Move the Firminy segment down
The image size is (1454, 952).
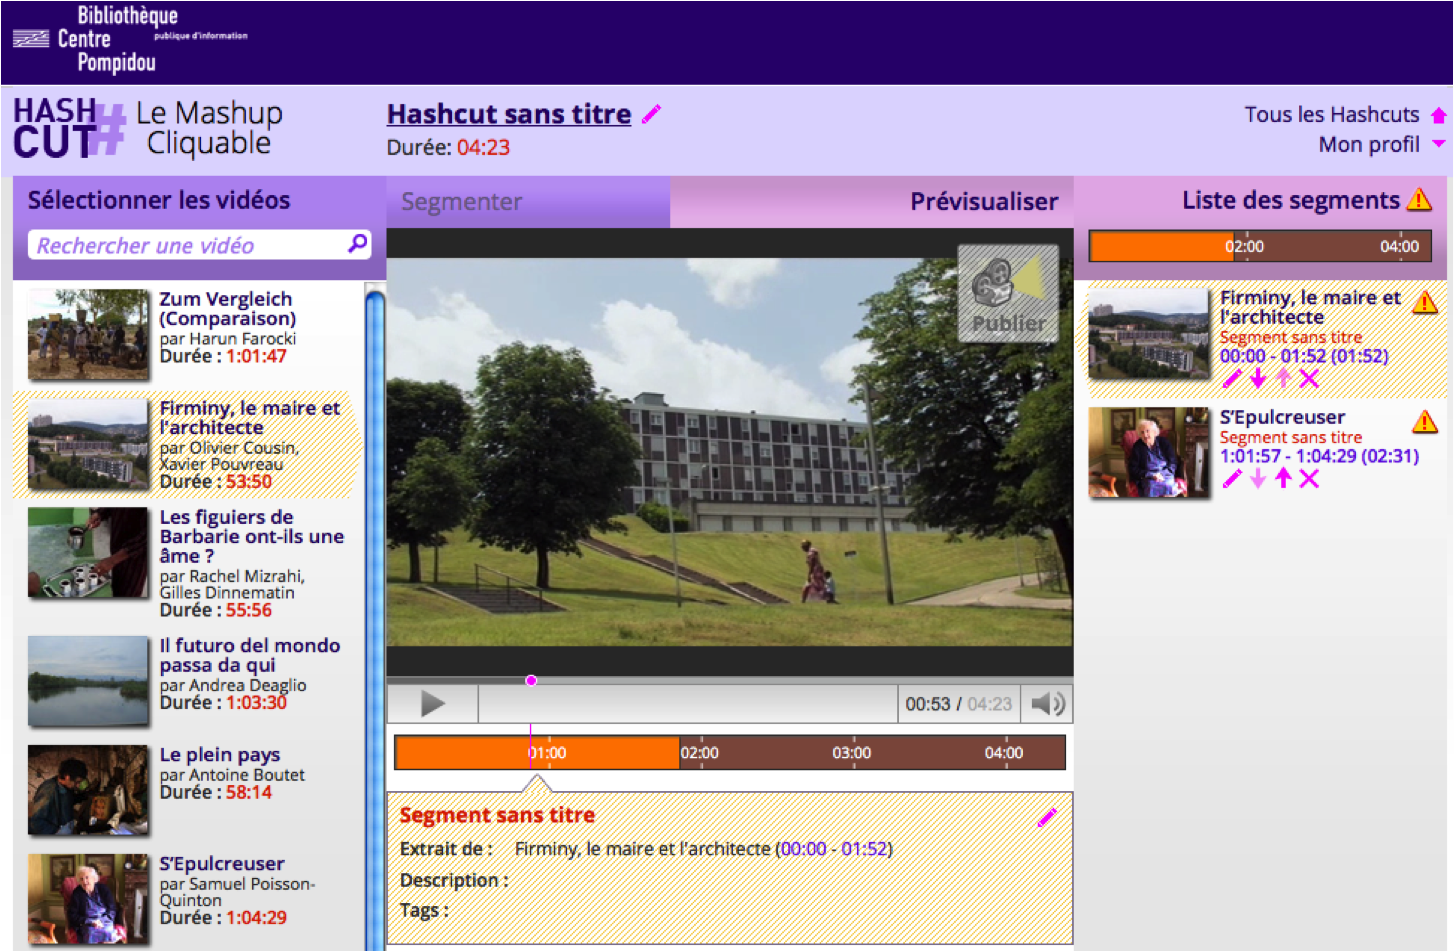[1258, 378]
